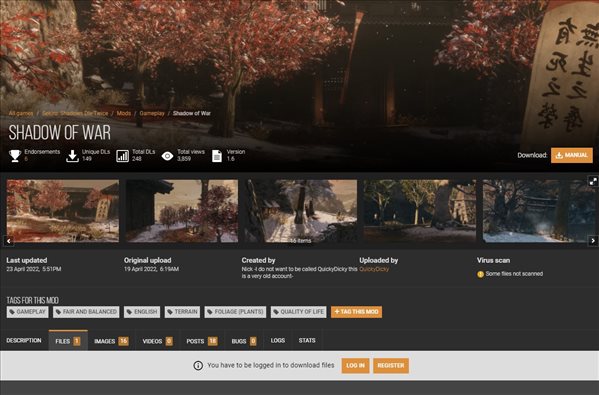Open third gallery thumbnail with snowy path
Viewport: 599px width, 395px height.
tap(301, 211)
